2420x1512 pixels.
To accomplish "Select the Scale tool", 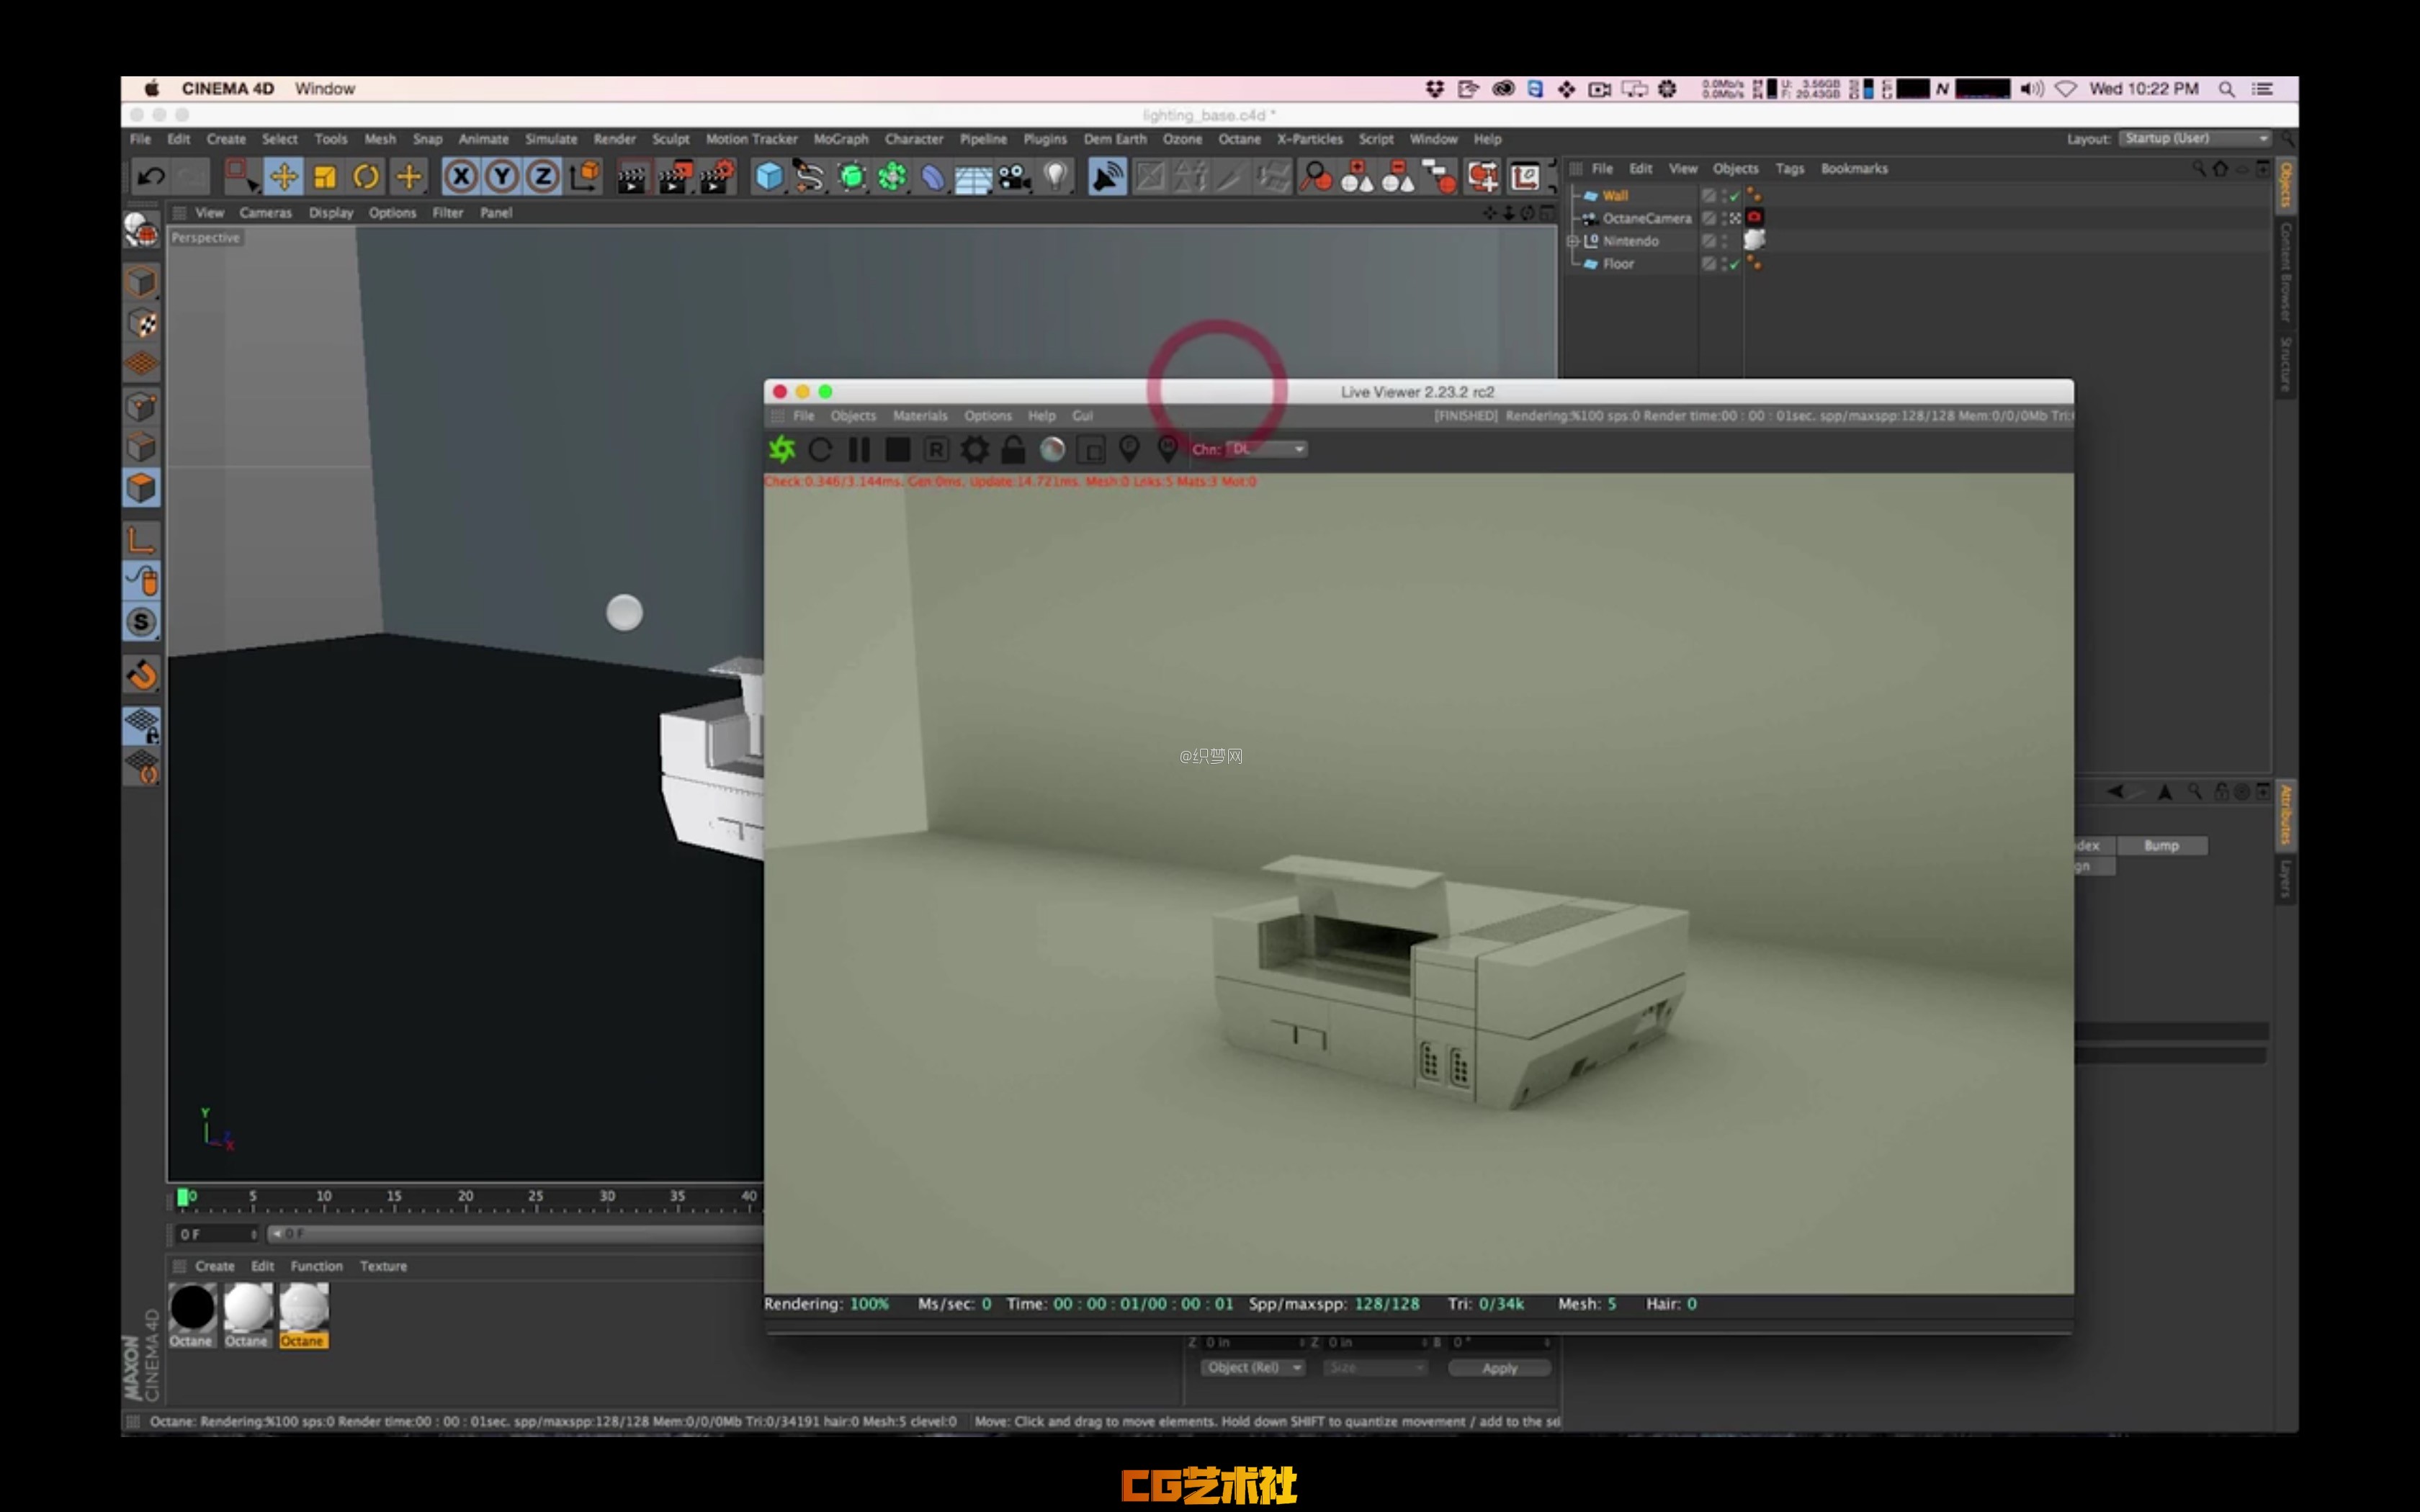I will coord(325,178).
